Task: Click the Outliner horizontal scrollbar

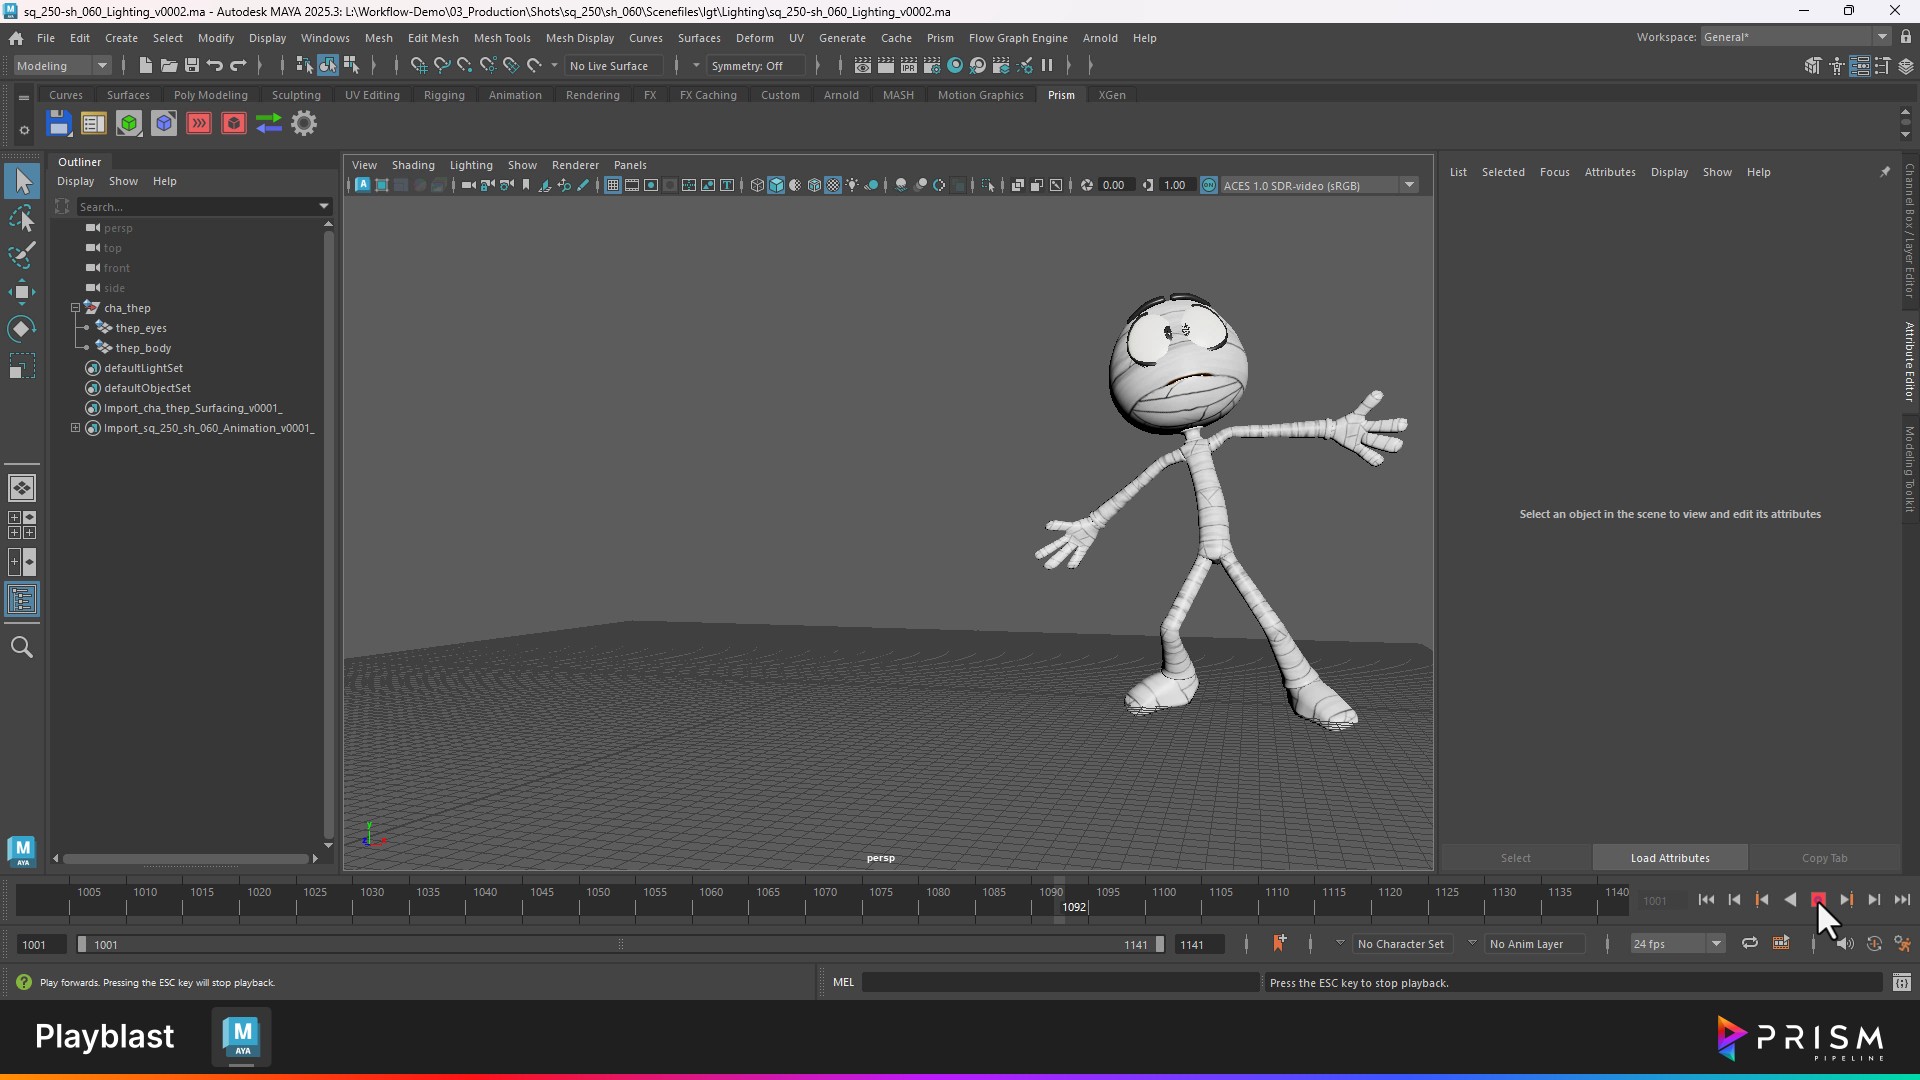Action: pyautogui.click(x=185, y=859)
